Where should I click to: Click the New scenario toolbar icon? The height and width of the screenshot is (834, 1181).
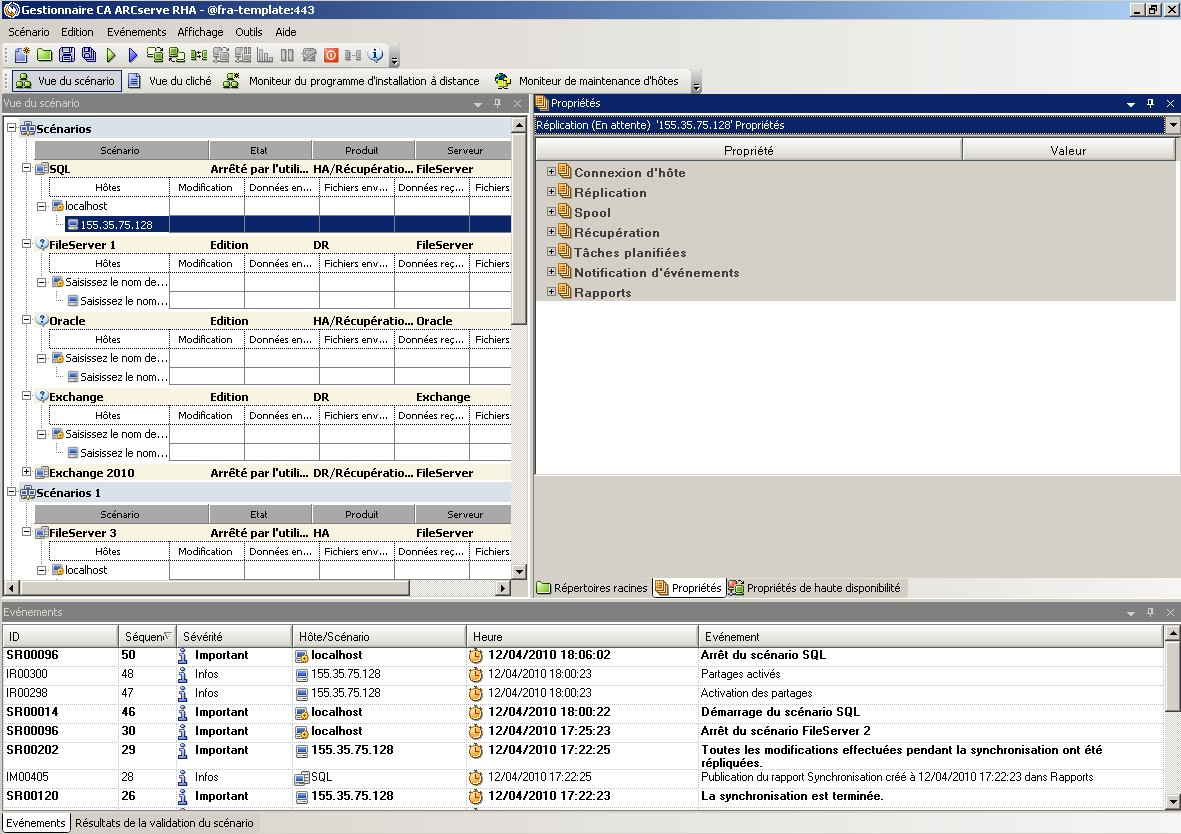click(x=21, y=55)
